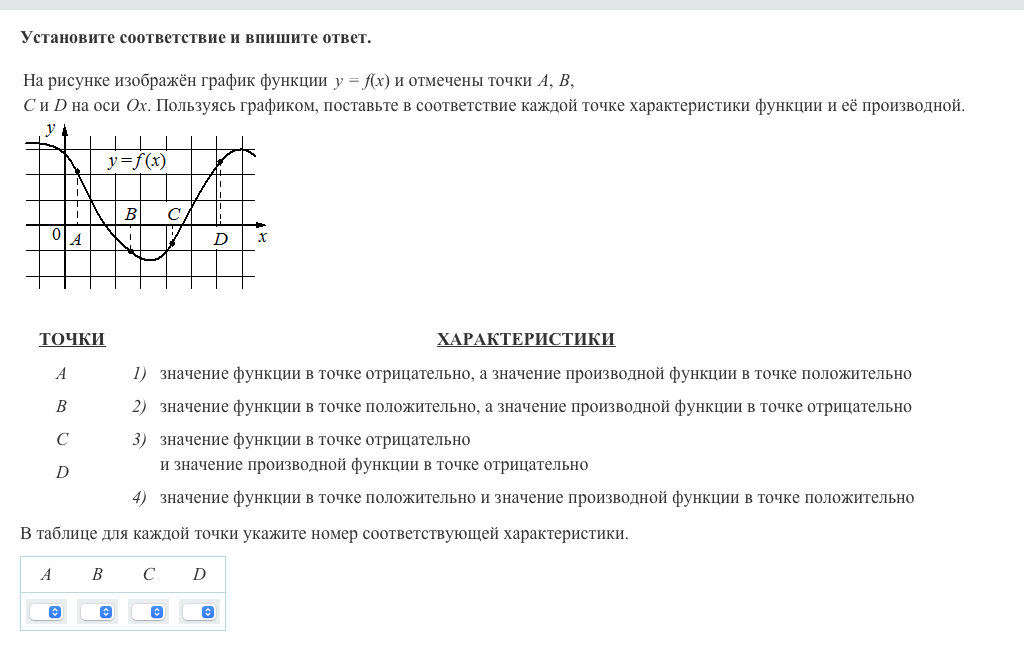Click point A label on the graph
Viewport: 1024px width, 658px height.
tap(76, 240)
